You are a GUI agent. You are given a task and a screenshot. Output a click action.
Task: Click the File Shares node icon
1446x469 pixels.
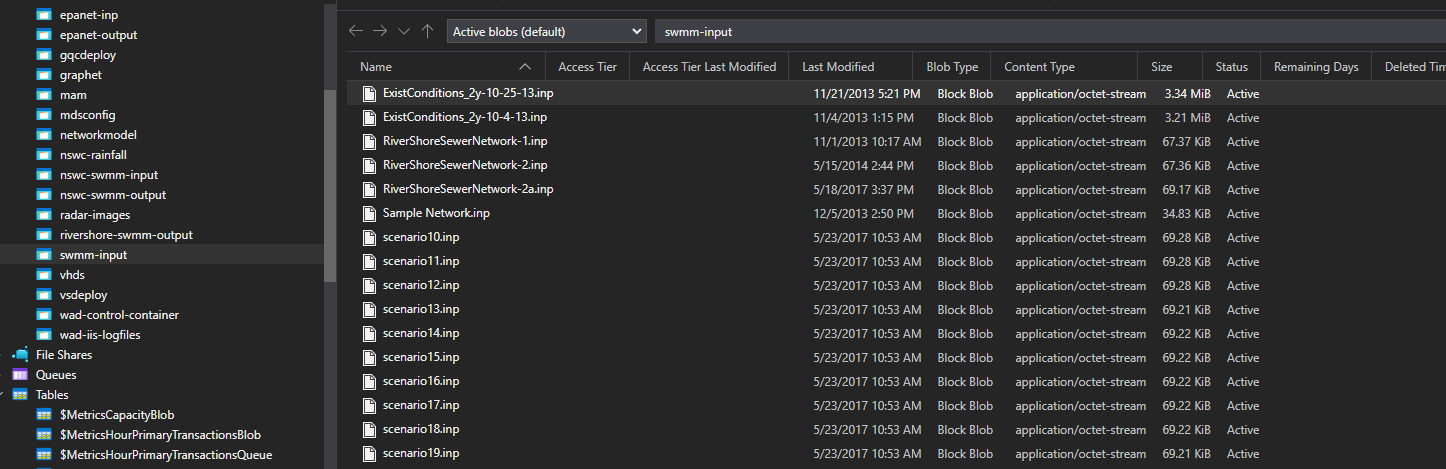(20, 355)
